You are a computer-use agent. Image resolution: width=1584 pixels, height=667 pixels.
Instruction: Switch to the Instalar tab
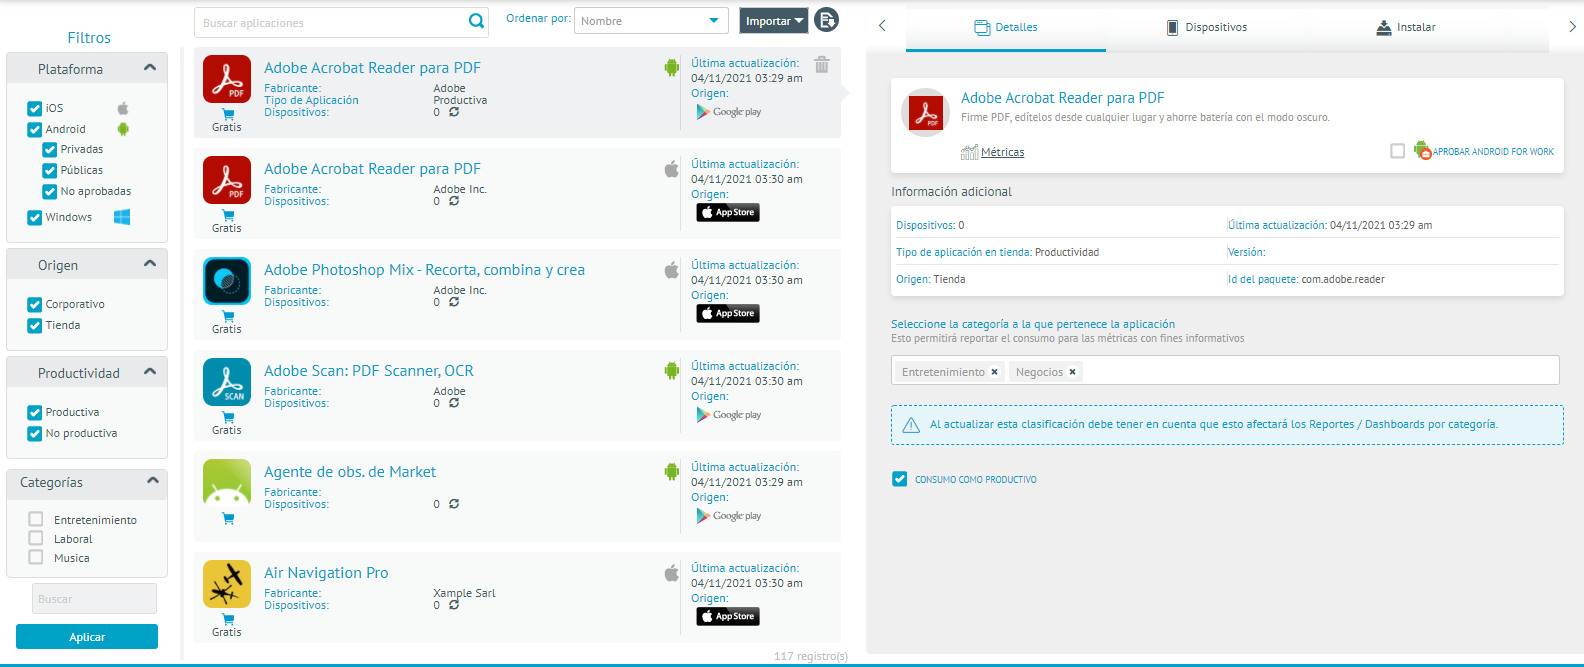click(1405, 27)
